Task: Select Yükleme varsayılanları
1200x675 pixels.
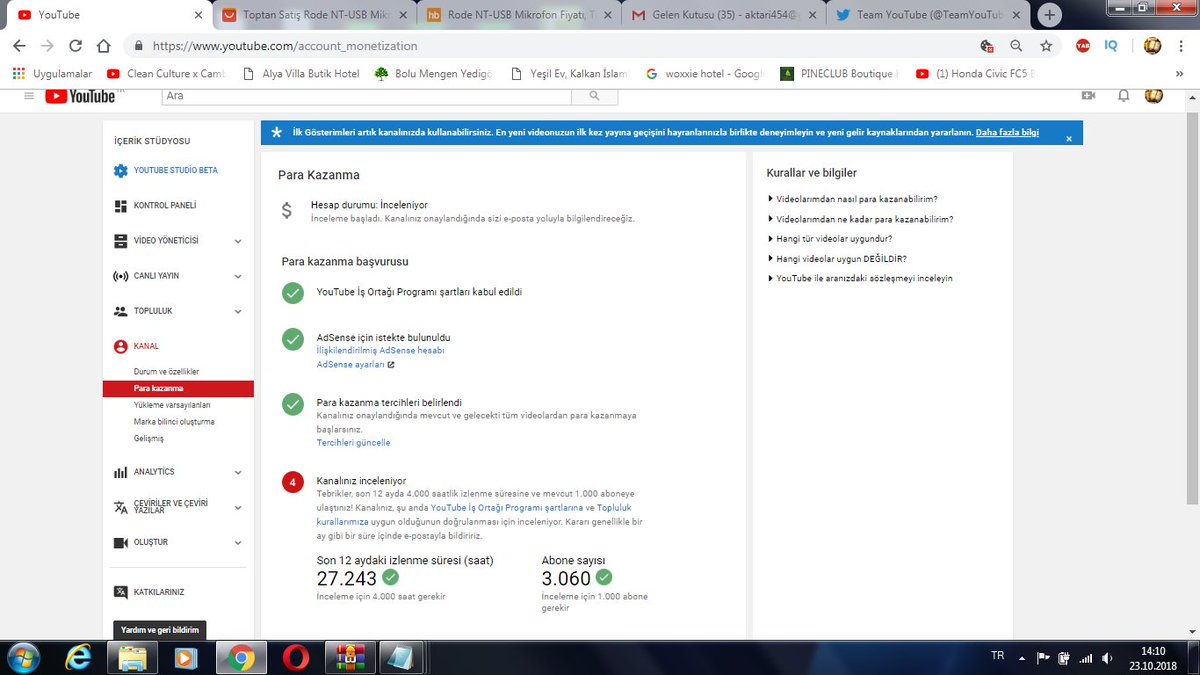Action: [172, 405]
